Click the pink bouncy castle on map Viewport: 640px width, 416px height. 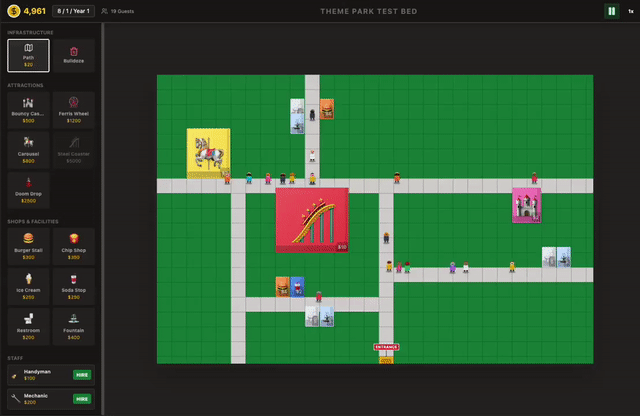click(x=526, y=204)
